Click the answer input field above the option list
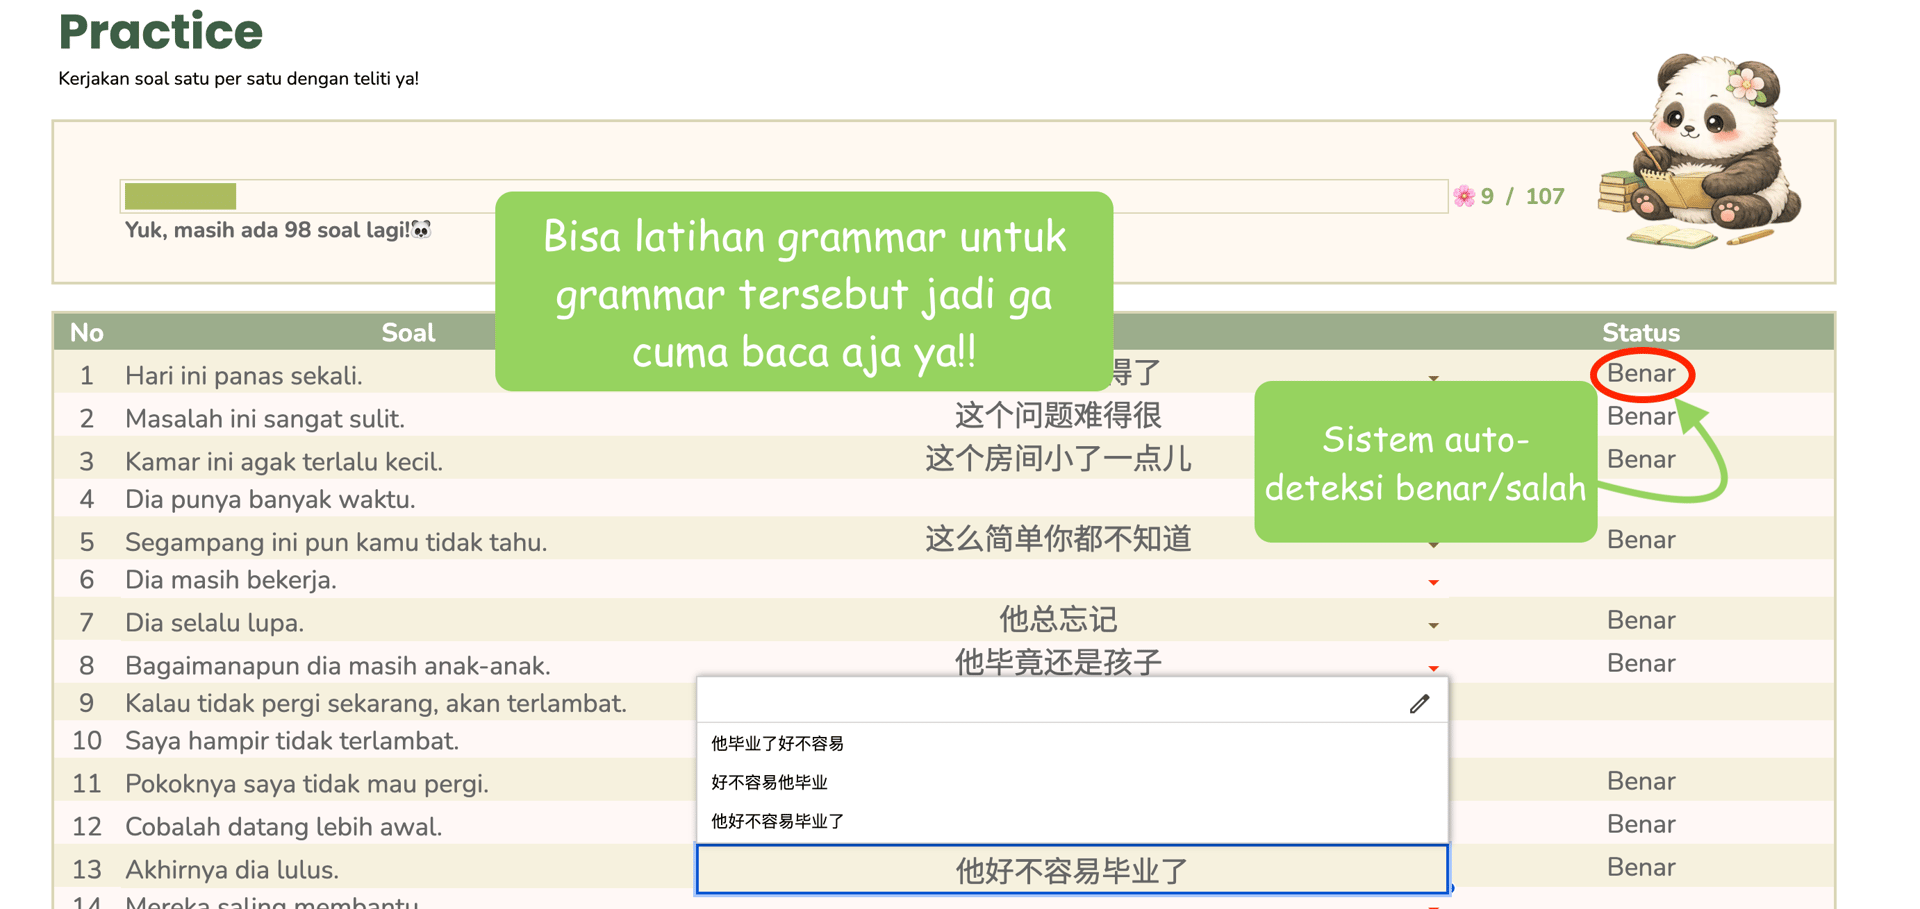The height and width of the screenshot is (909, 1920). click(1000, 703)
